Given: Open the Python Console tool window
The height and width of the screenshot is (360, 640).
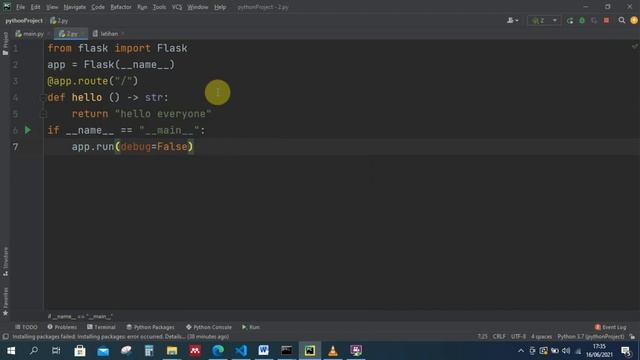Looking at the screenshot, I should pyautogui.click(x=209, y=327).
